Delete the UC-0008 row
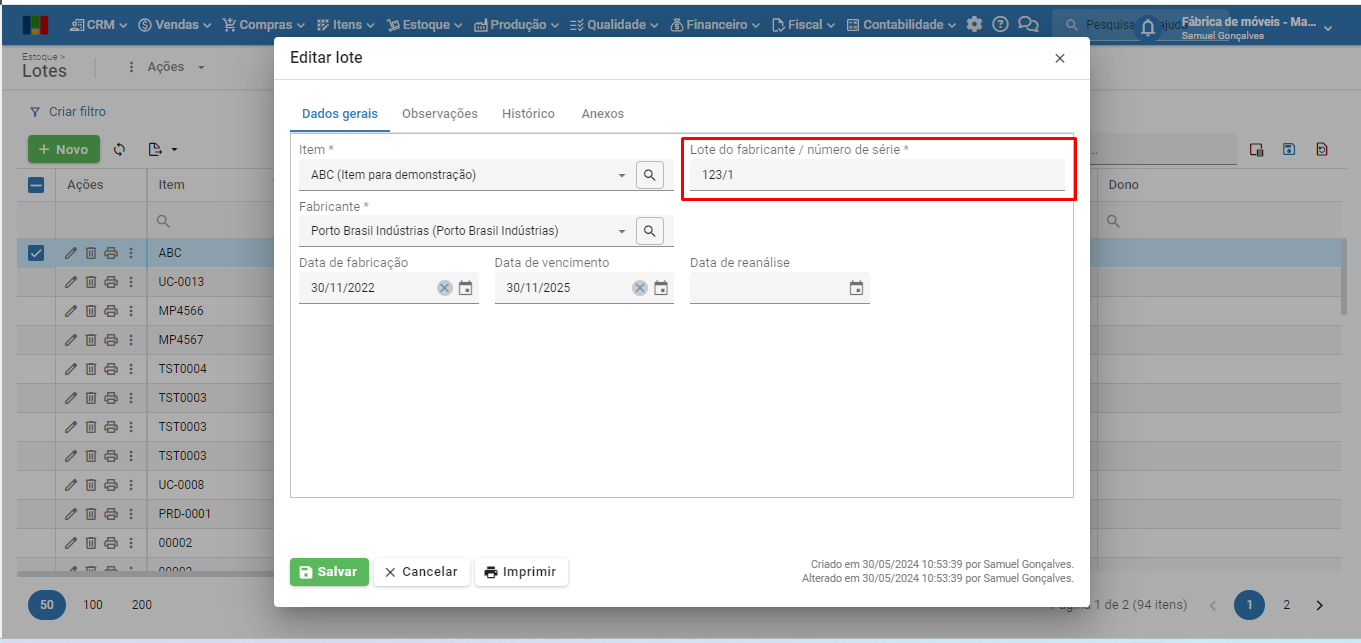1361x643 pixels. coord(90,485)
